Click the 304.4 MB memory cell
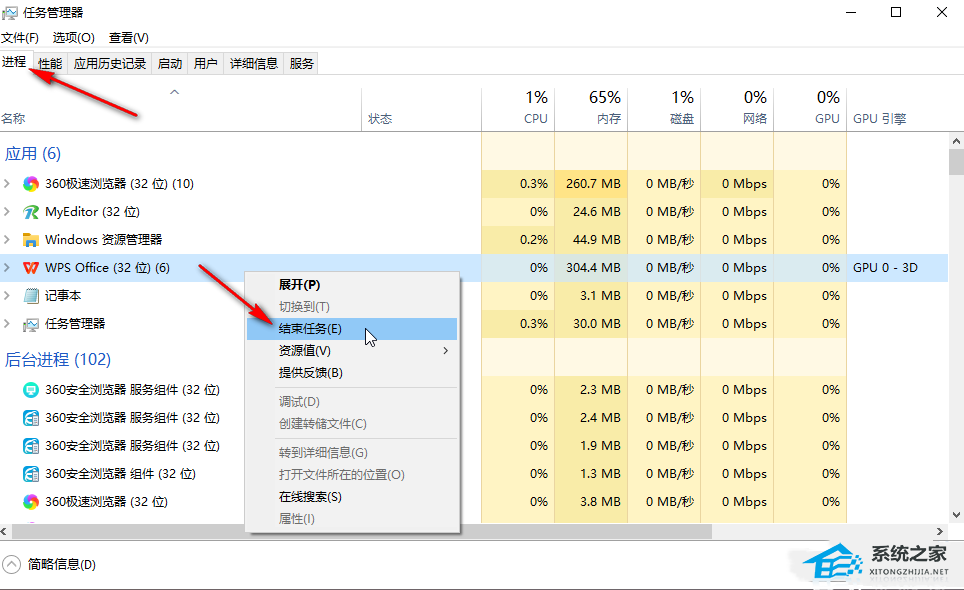Viewport: 964px width, 590px height. (591, 268)
